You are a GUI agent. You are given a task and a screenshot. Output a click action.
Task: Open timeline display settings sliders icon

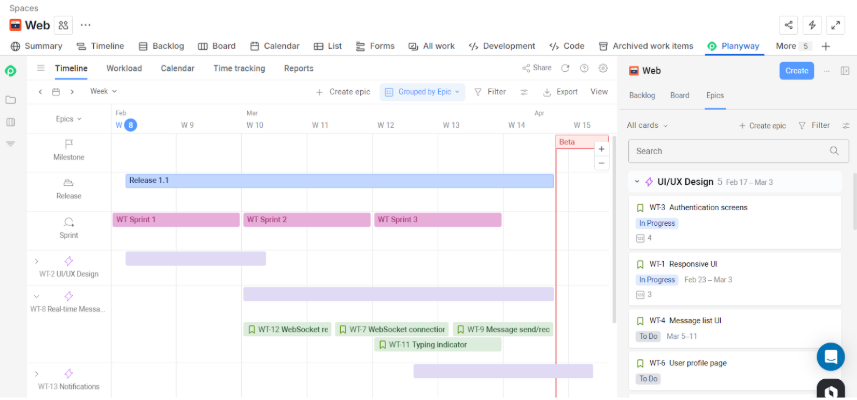coord(524,92)
